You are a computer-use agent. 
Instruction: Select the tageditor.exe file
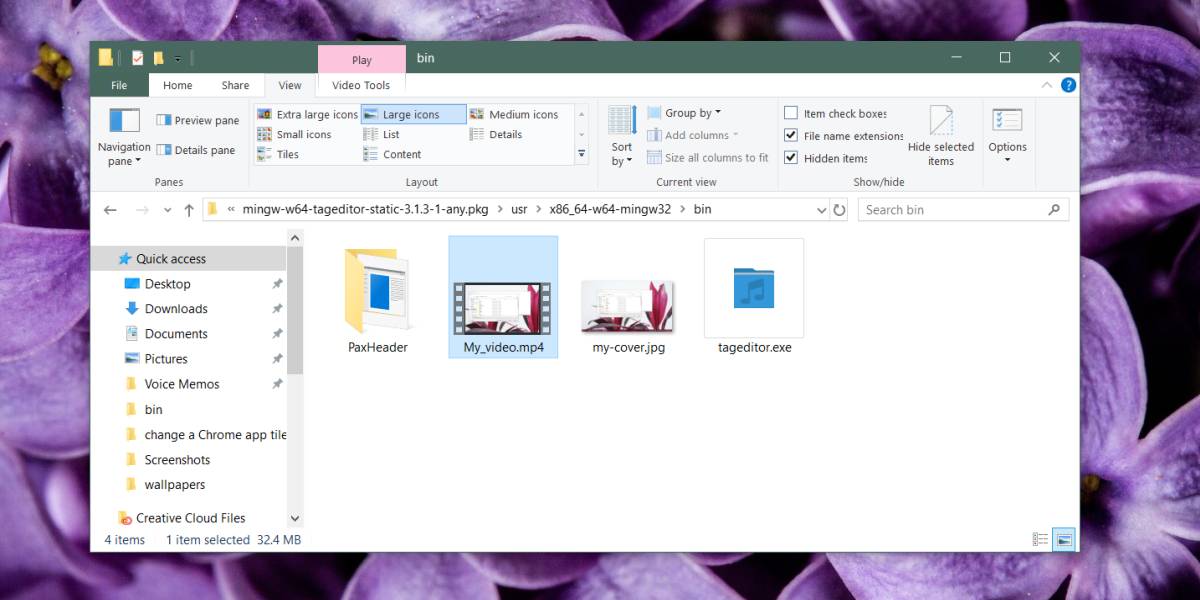pyautogui.click(x=754, y=298)
